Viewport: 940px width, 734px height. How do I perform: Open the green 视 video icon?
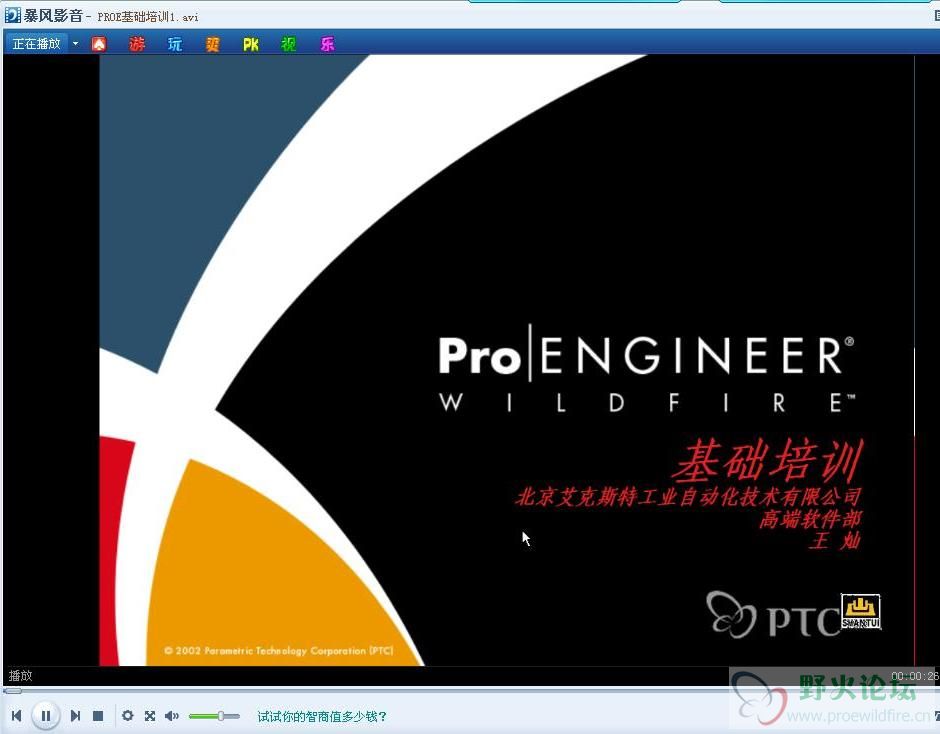(288, 44)
